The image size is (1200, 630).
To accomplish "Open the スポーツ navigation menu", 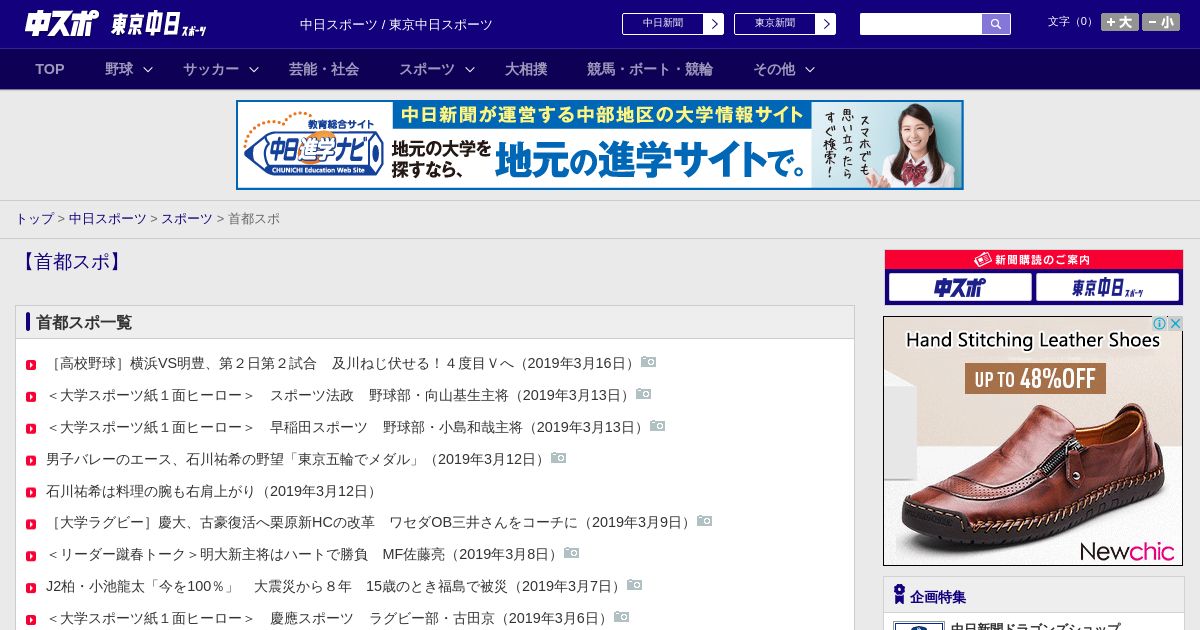I will [x=427, y=69].
